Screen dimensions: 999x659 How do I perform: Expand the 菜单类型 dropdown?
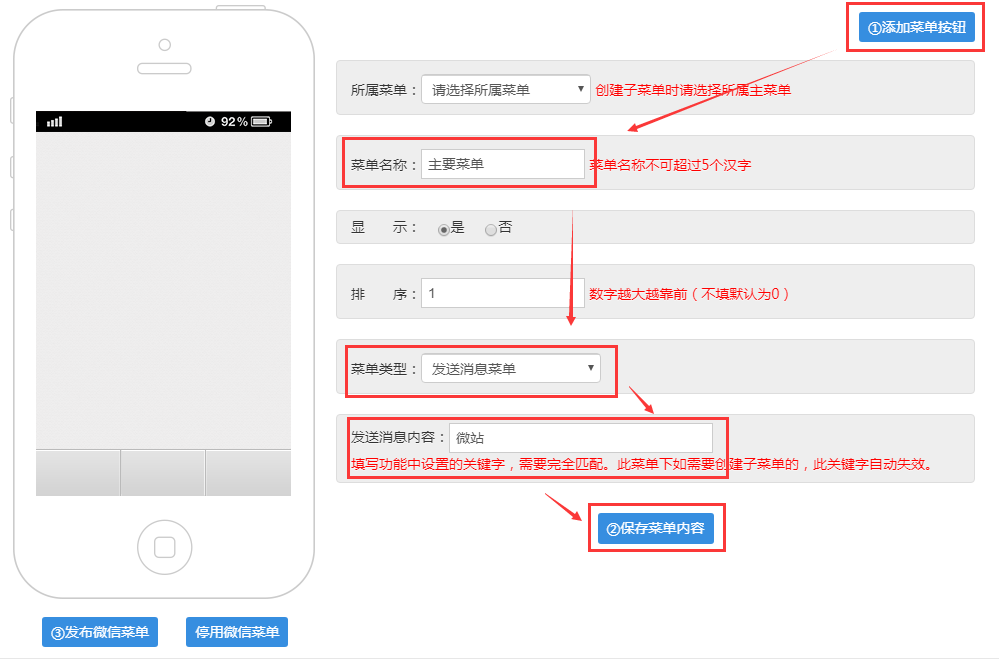510,369
